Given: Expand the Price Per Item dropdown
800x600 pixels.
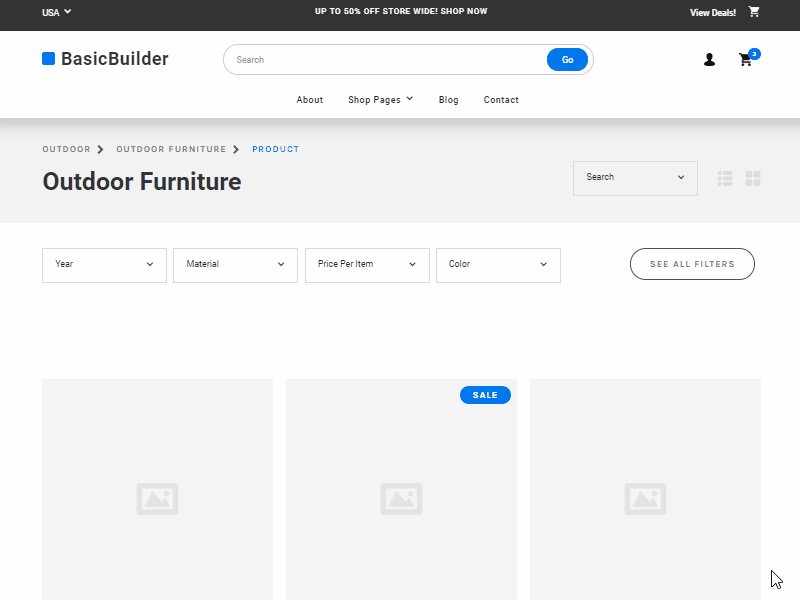Looking at the screenshot, I should coord(367,265).
